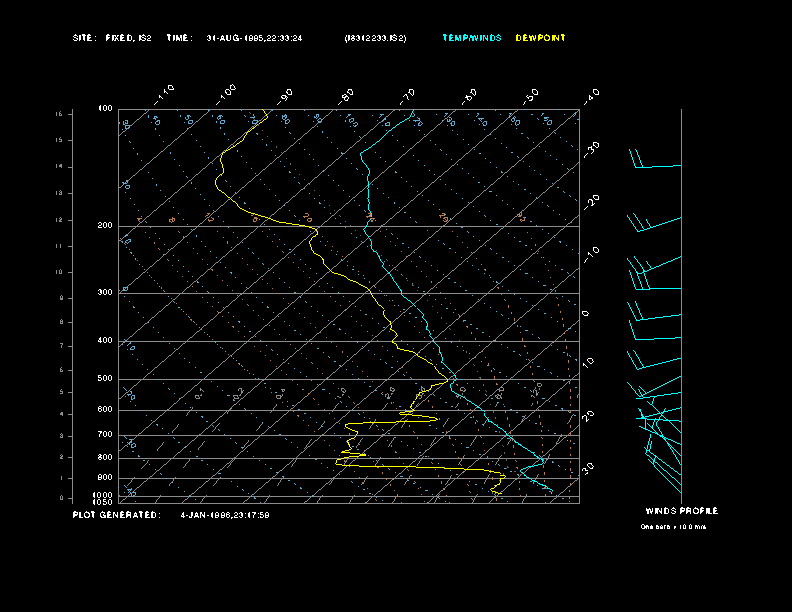
Task: Click the 'One barb = 10.0 m/s' note
Action: point(673,527)
